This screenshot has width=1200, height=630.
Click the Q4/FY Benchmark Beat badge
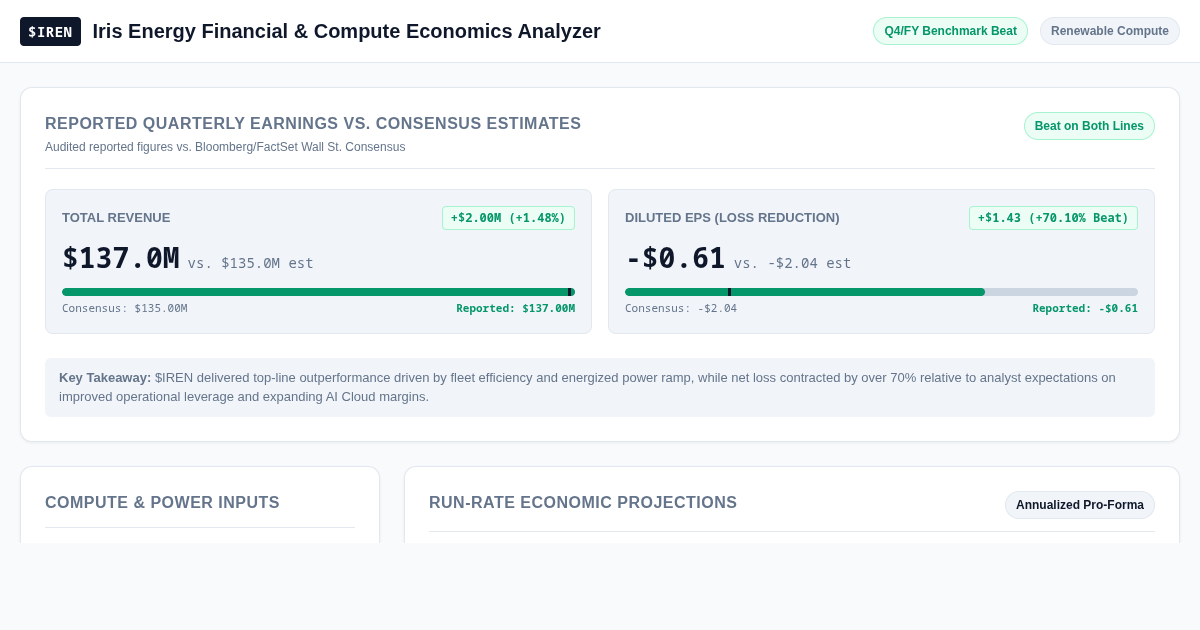point(950,31)
